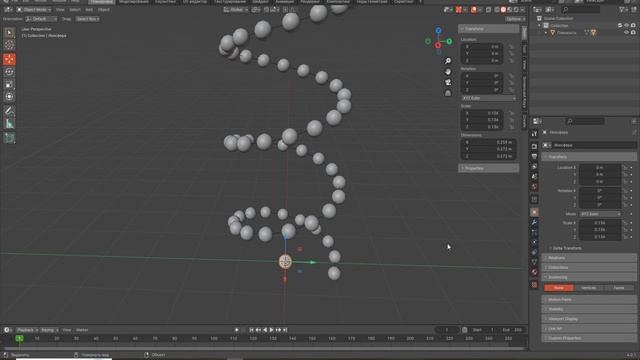Screen dimensions: 640x360
Task: Activate the Rotate tool
Action: (9, 72)
